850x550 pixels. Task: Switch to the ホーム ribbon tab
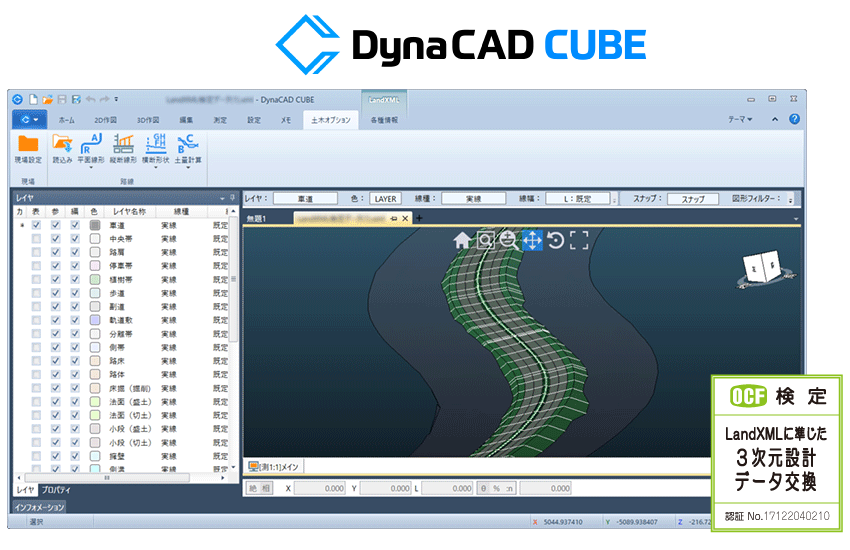tap(67, 120)
